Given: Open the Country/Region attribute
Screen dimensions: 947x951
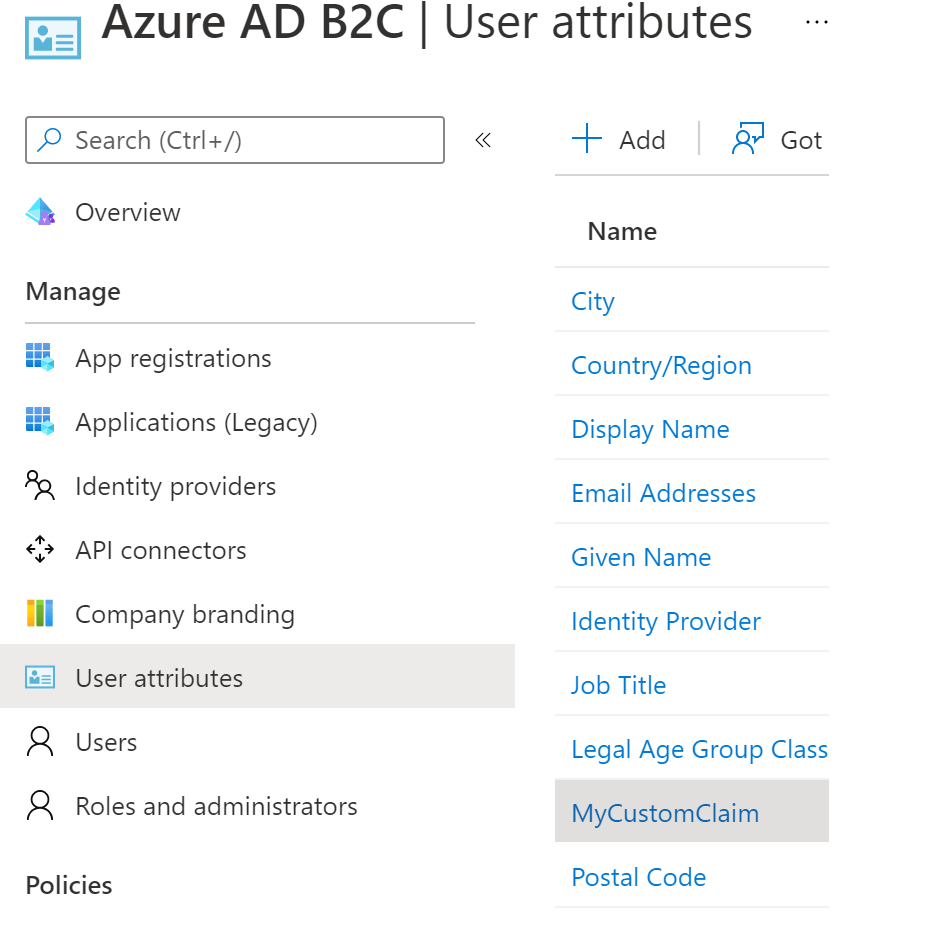Looking at the screenshot, I should [x=661, y=365].
